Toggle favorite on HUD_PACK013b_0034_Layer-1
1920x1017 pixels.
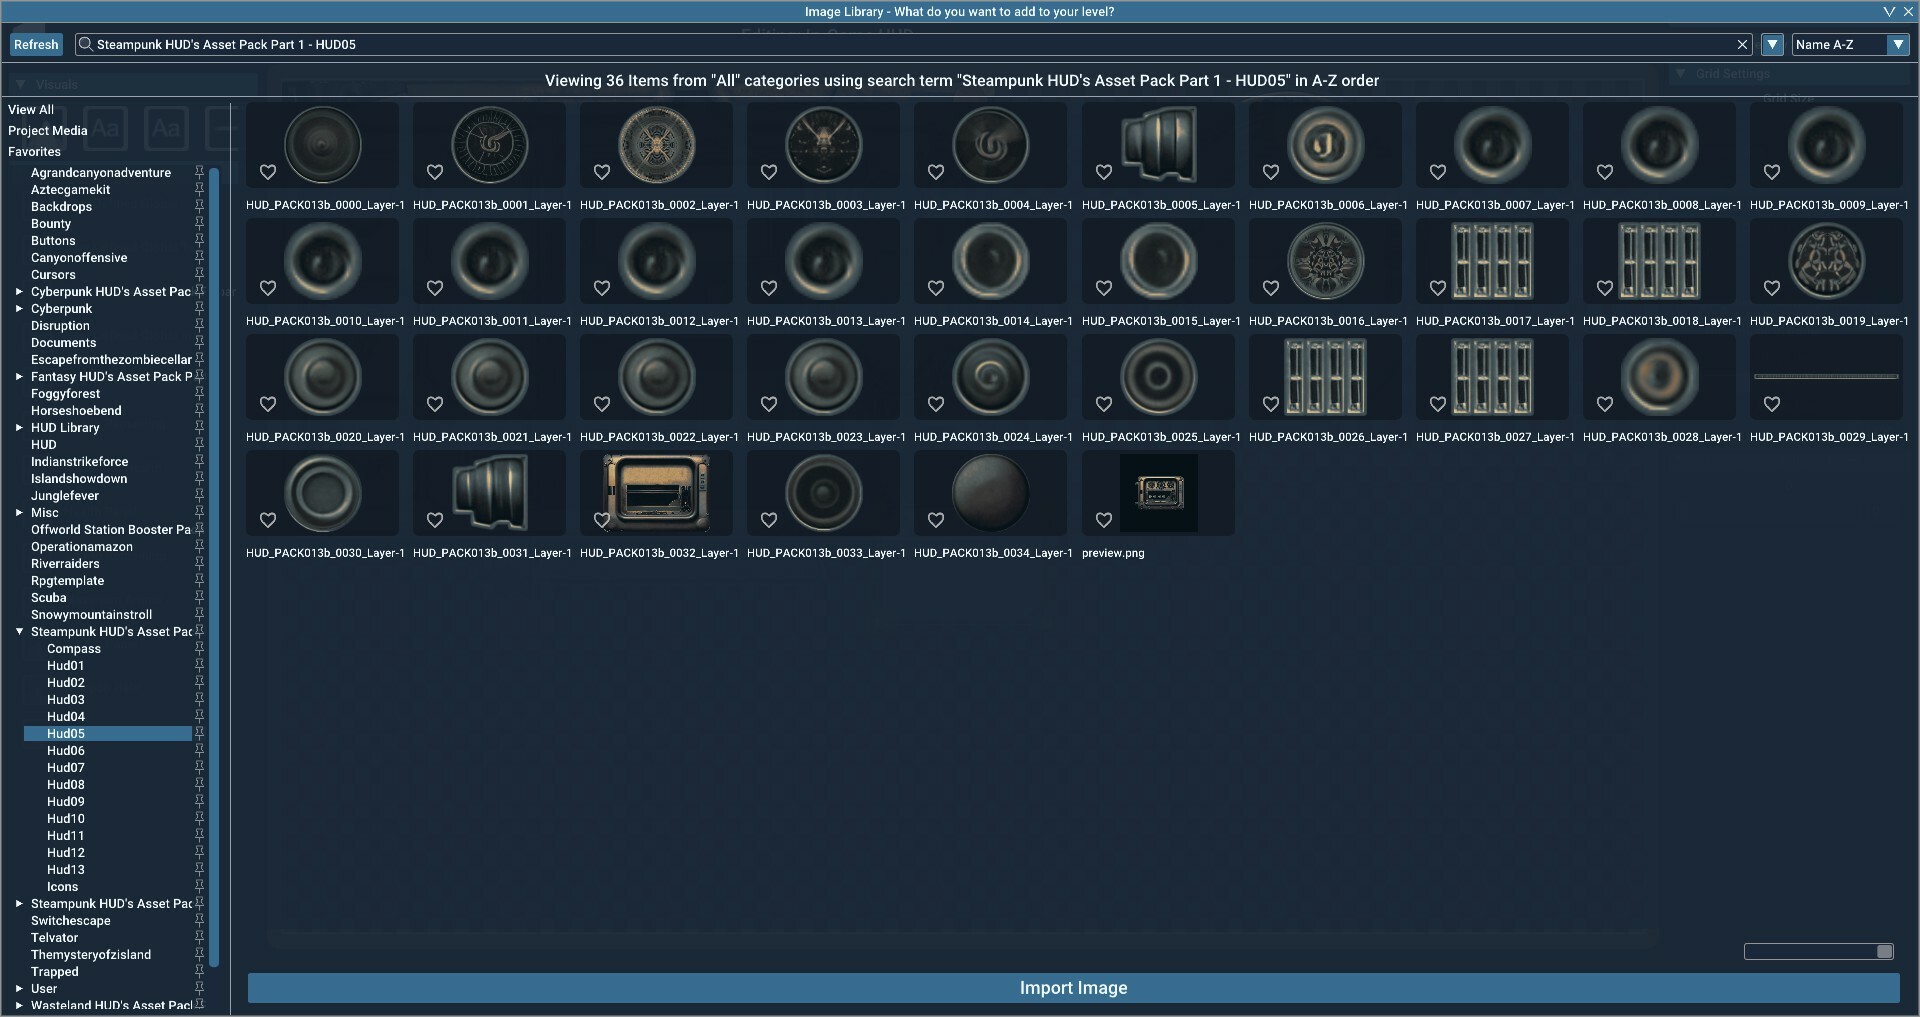935,520
